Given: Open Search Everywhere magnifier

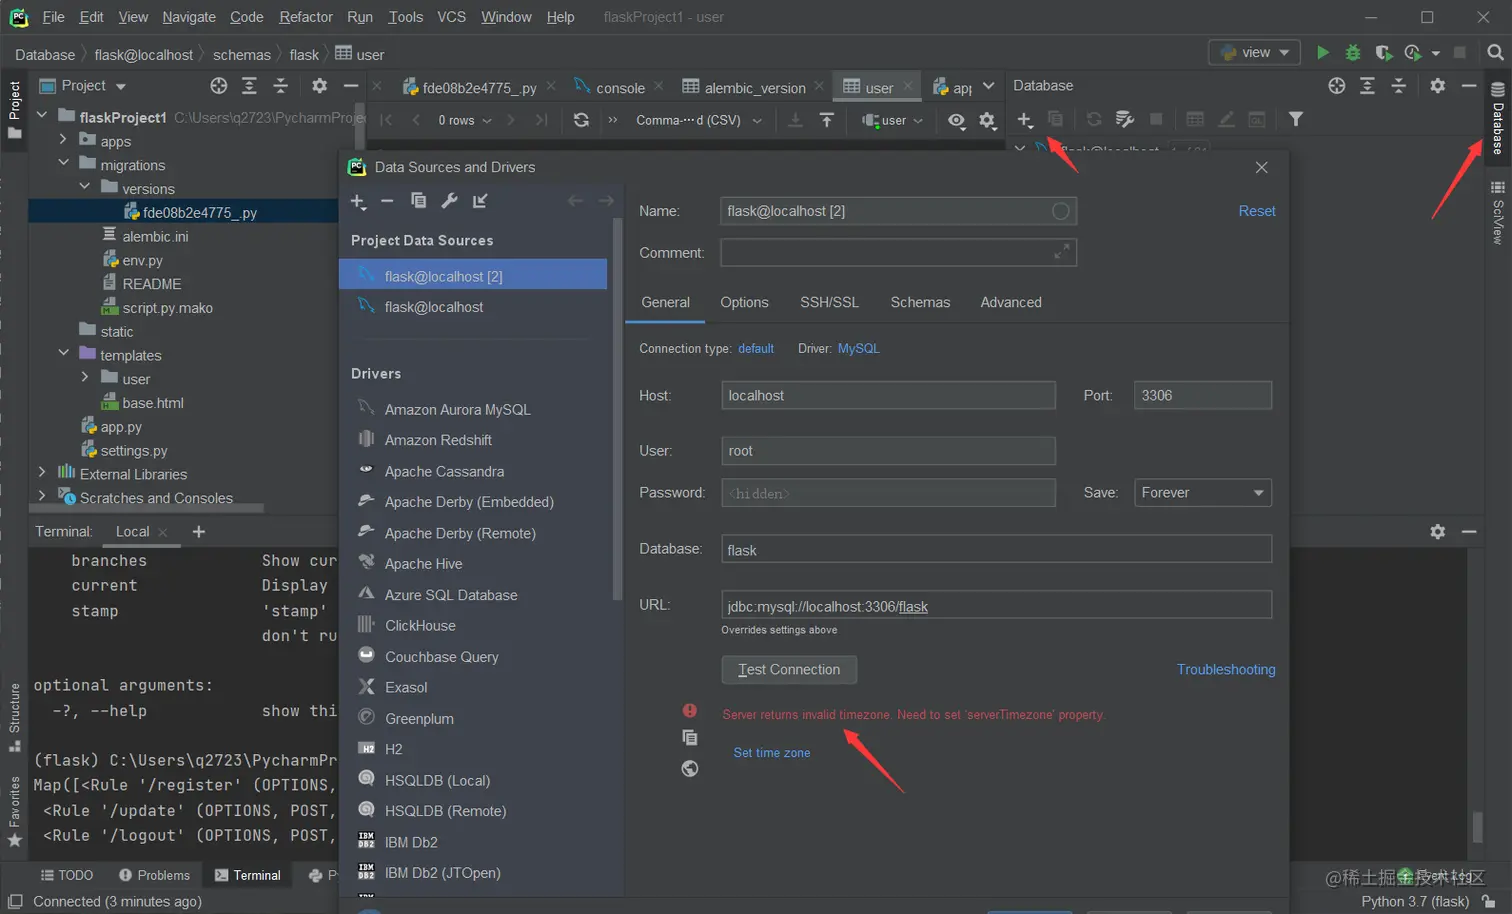Looking at the screenshot, I should pyautogui.click(x=1494, y=52).
